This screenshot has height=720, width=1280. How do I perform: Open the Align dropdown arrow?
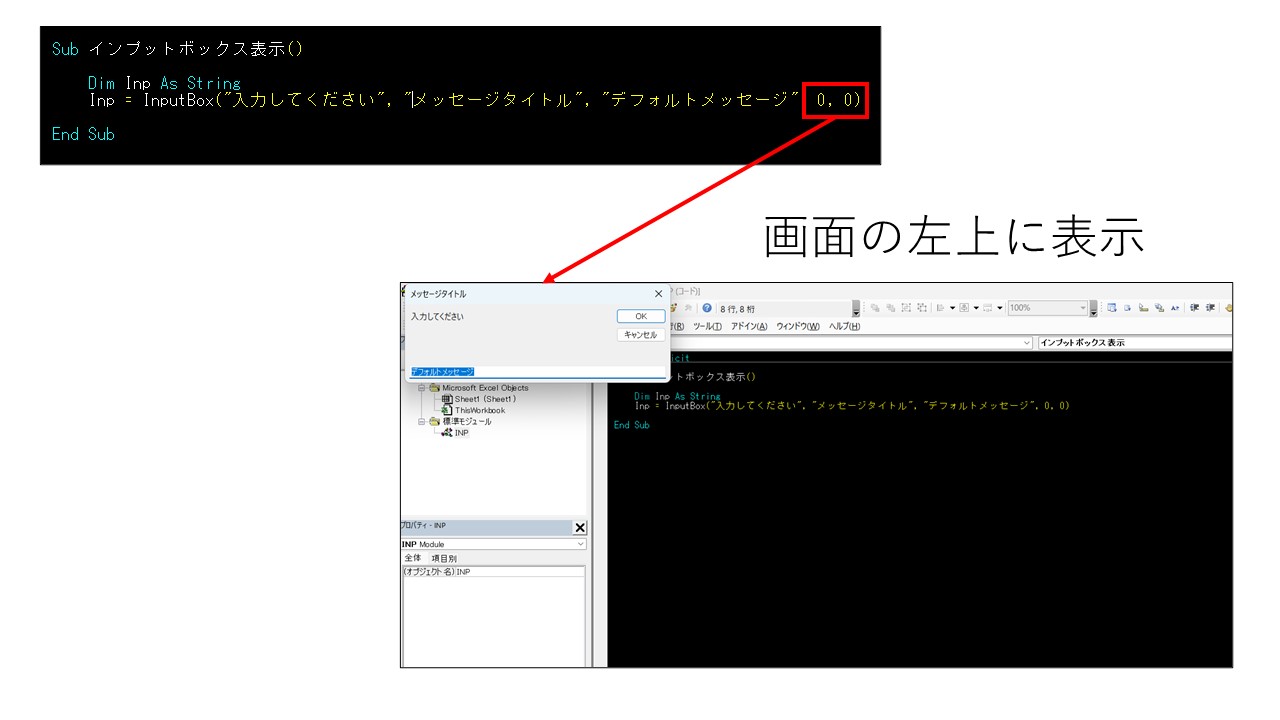(x=952, y=308)
